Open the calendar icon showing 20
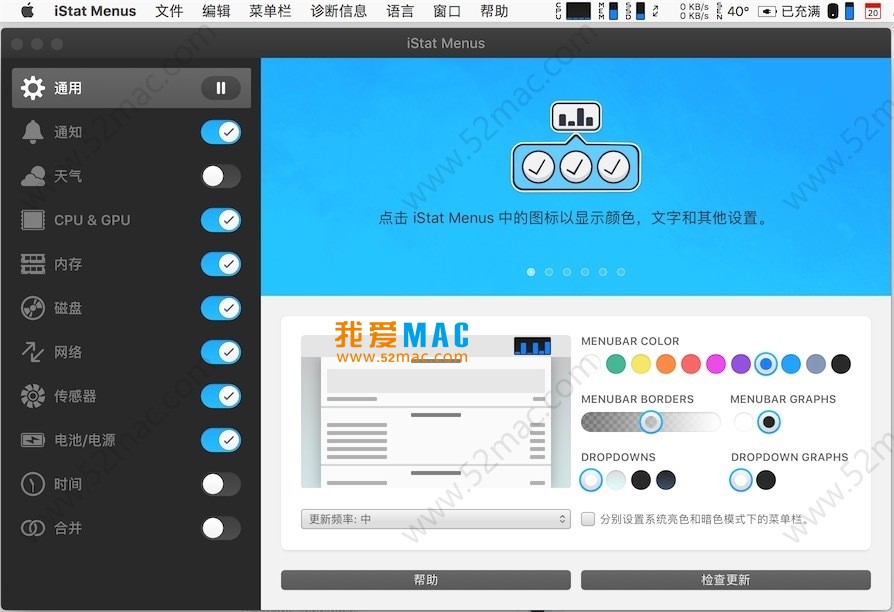 (x=873, y=11)
